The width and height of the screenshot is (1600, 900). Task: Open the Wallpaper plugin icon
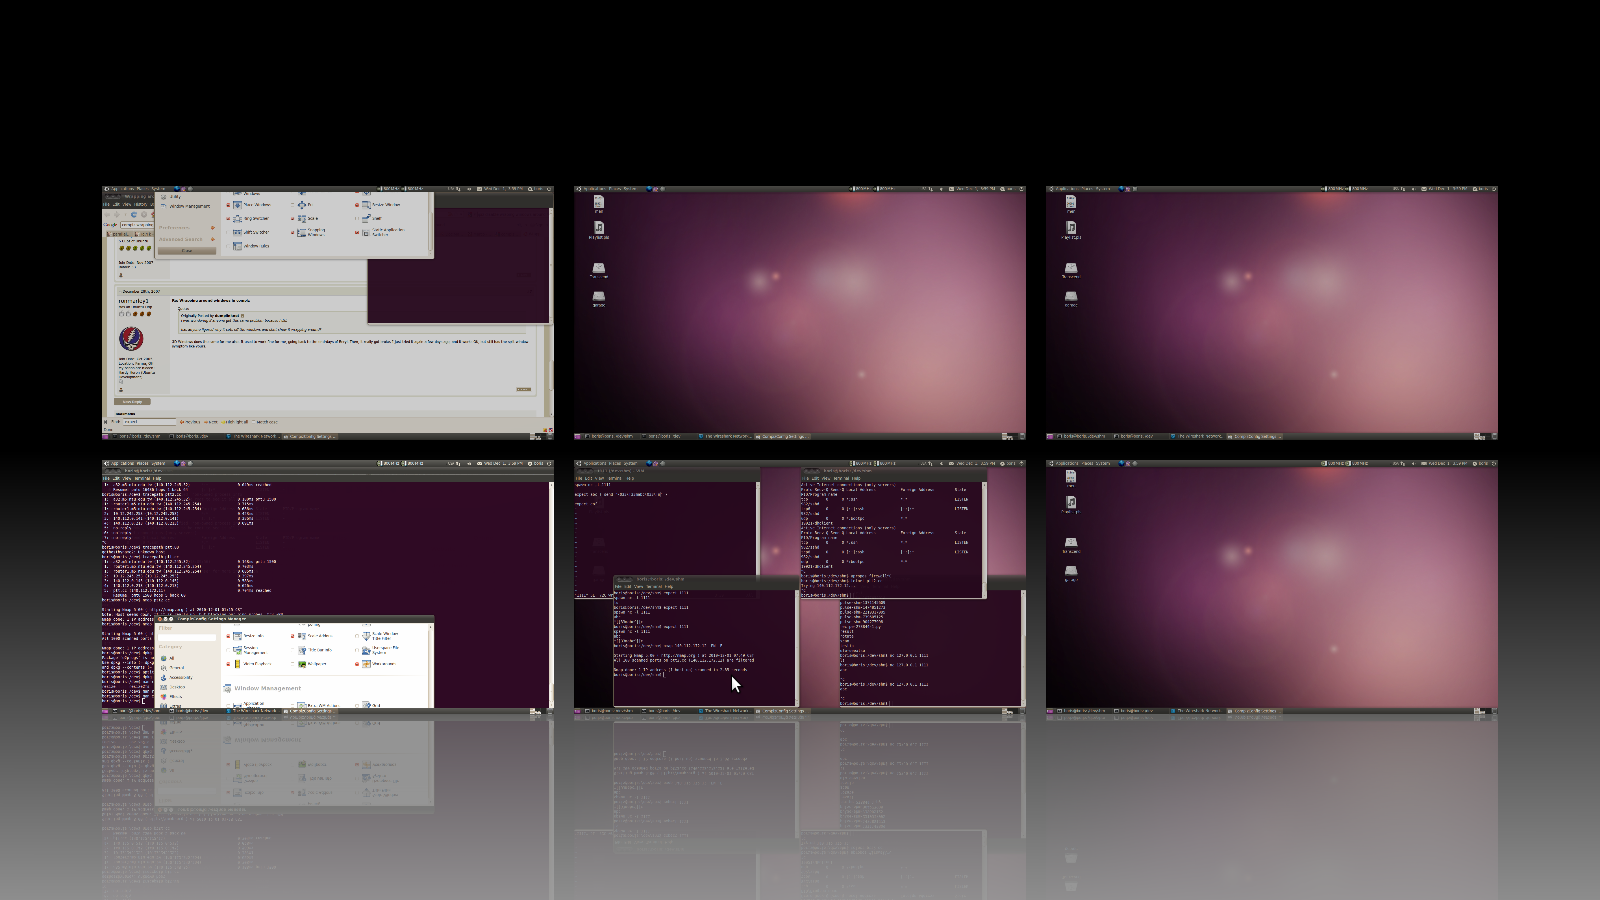(302, 664)
